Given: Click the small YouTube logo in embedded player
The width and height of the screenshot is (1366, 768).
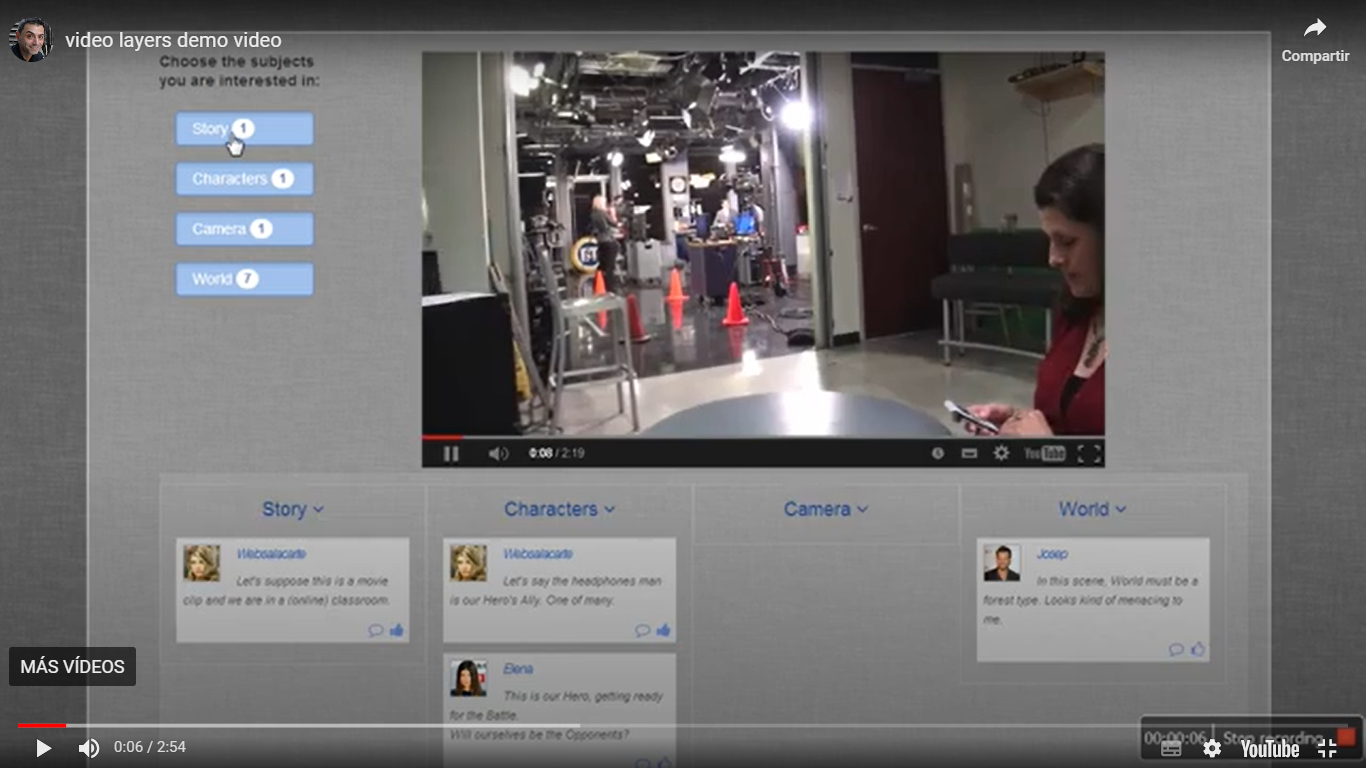Looking at the screenshot, I should pos(1044,454).
